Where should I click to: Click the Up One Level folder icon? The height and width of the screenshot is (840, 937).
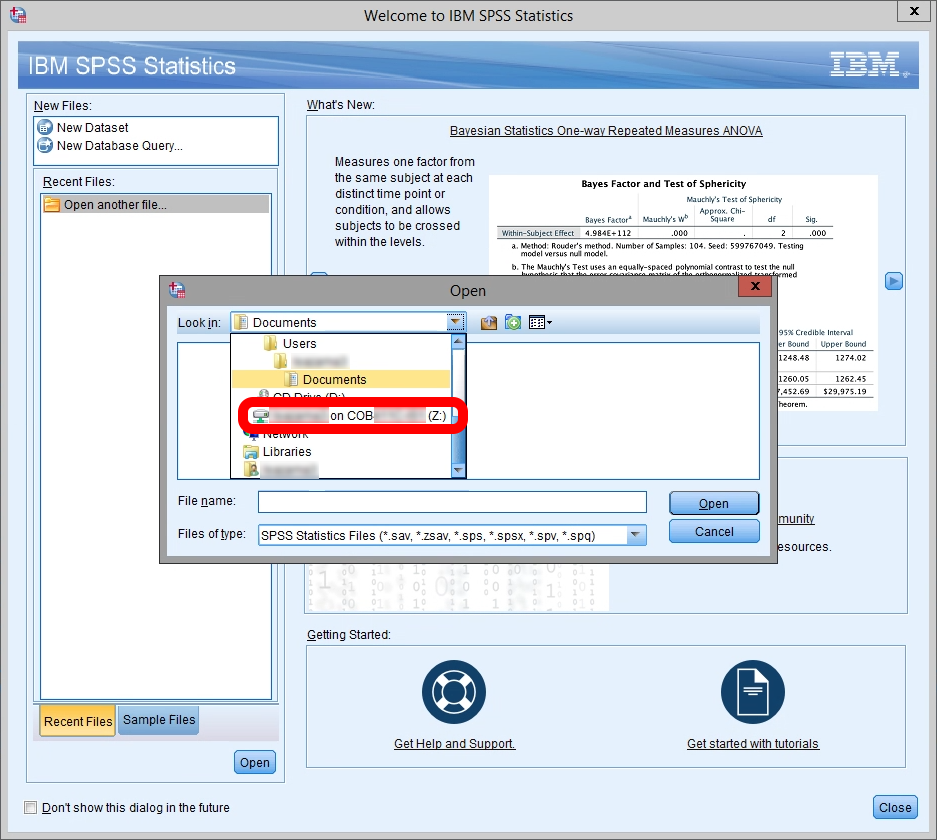click(489, 323)
